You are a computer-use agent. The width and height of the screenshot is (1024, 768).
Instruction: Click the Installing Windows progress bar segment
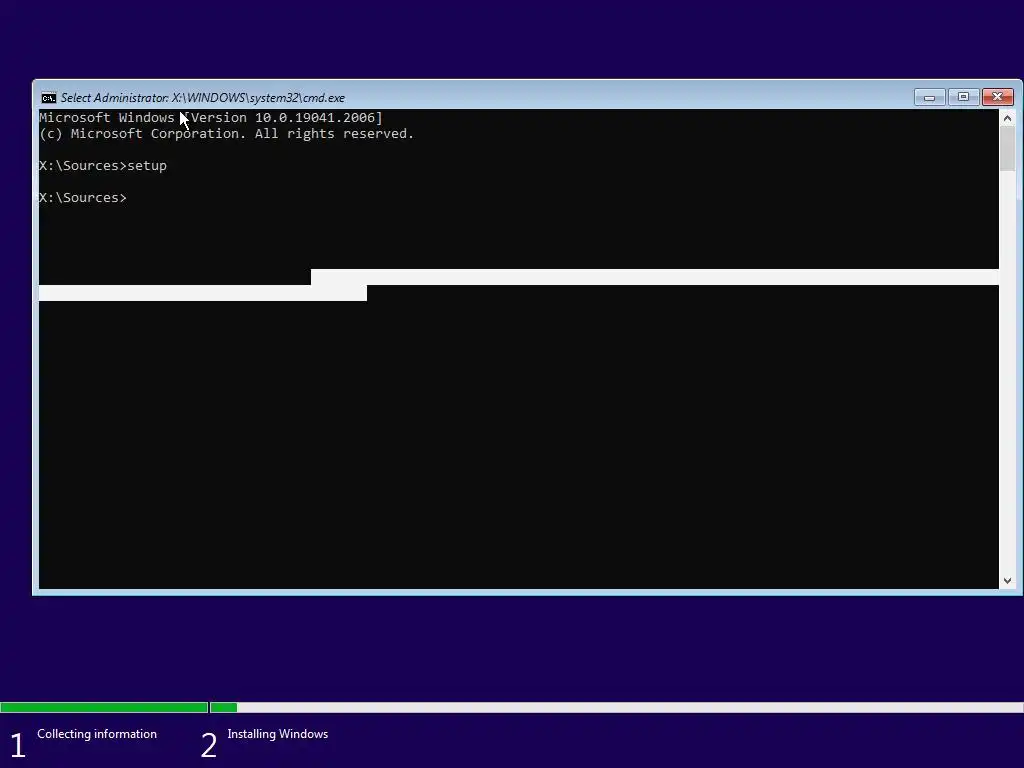coord(616,707)
